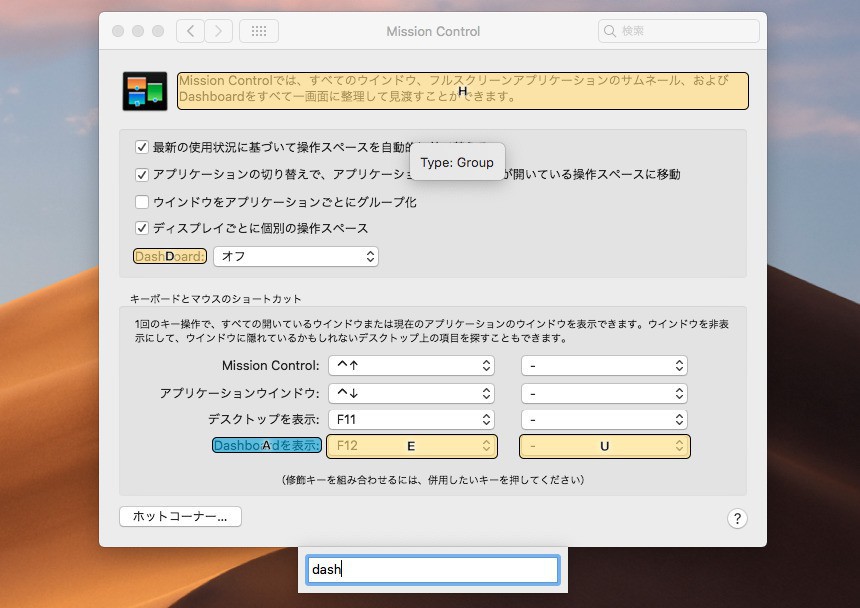Screen dimensions: 860x608
Task: Click the text field containing dash
Action: pyautogui.click(x=432, y=570)
